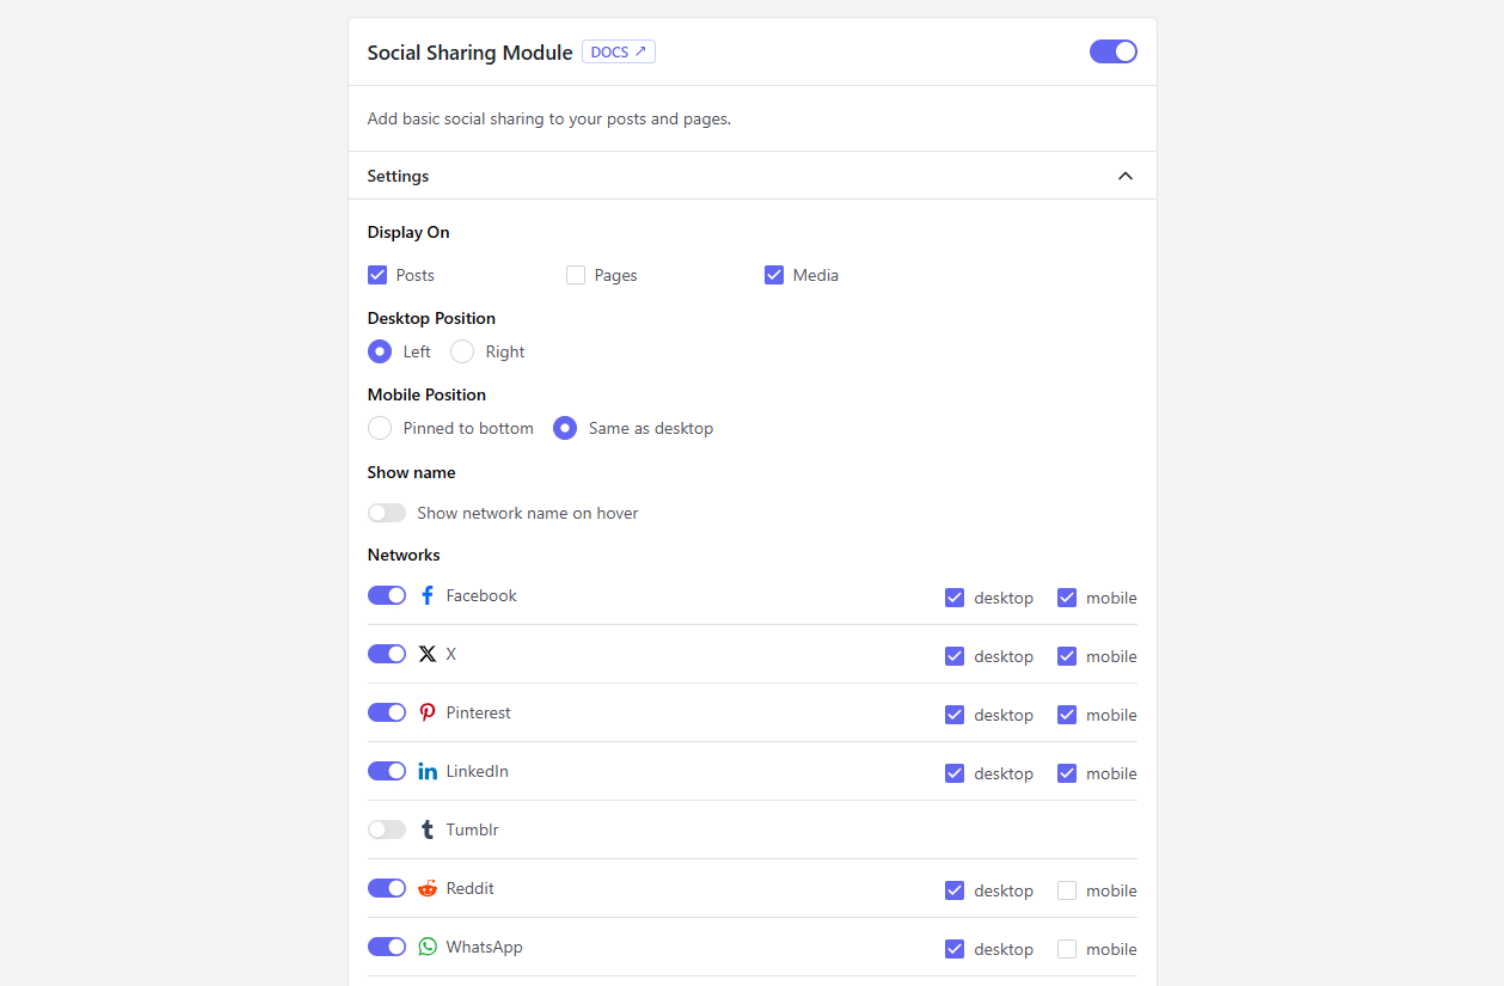Enable Show network name on hover
The height and width of the screenshot is (986, 1504).
click(x=386, y=513)
